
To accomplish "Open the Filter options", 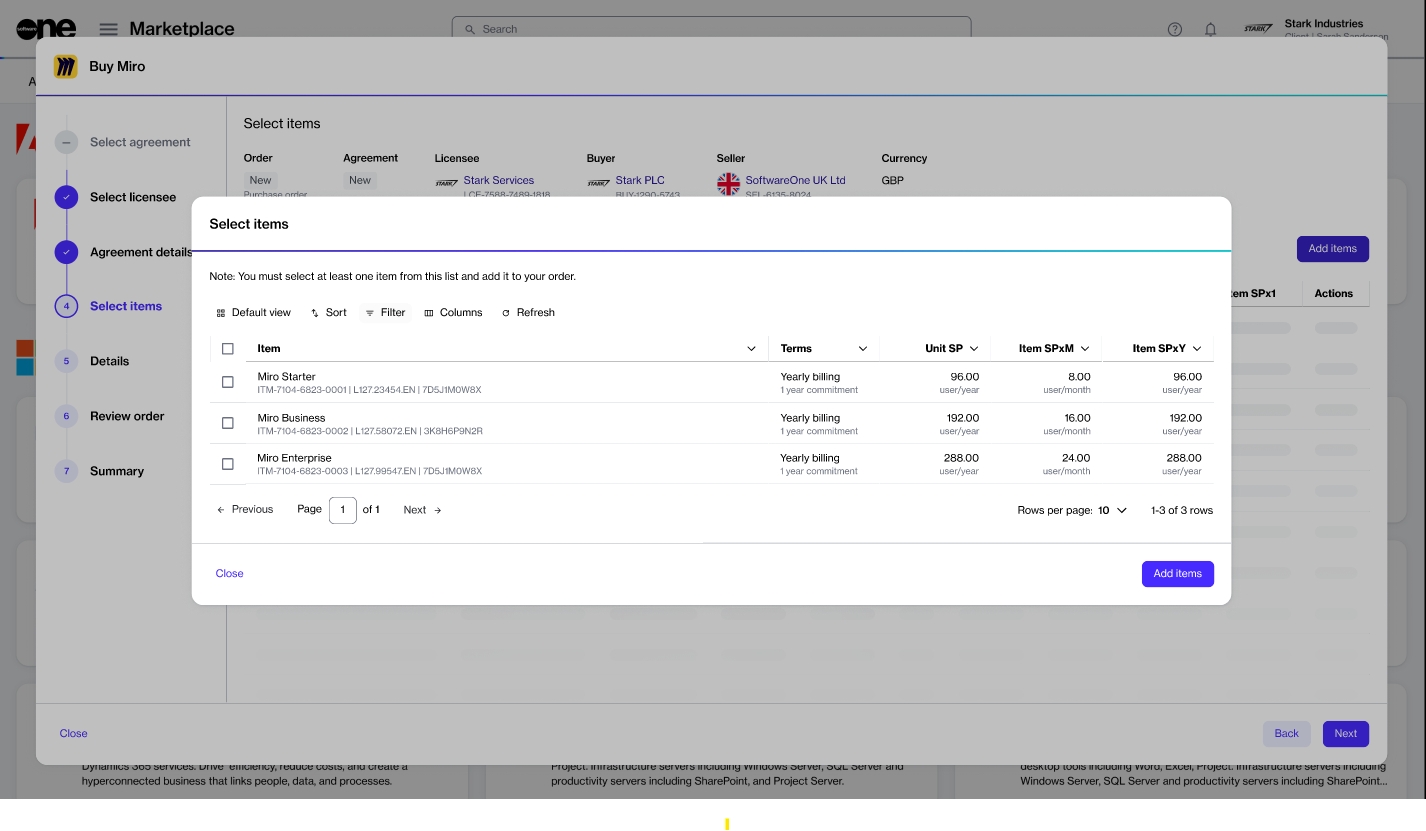I will pyautogui.click(x=385, y=313).
